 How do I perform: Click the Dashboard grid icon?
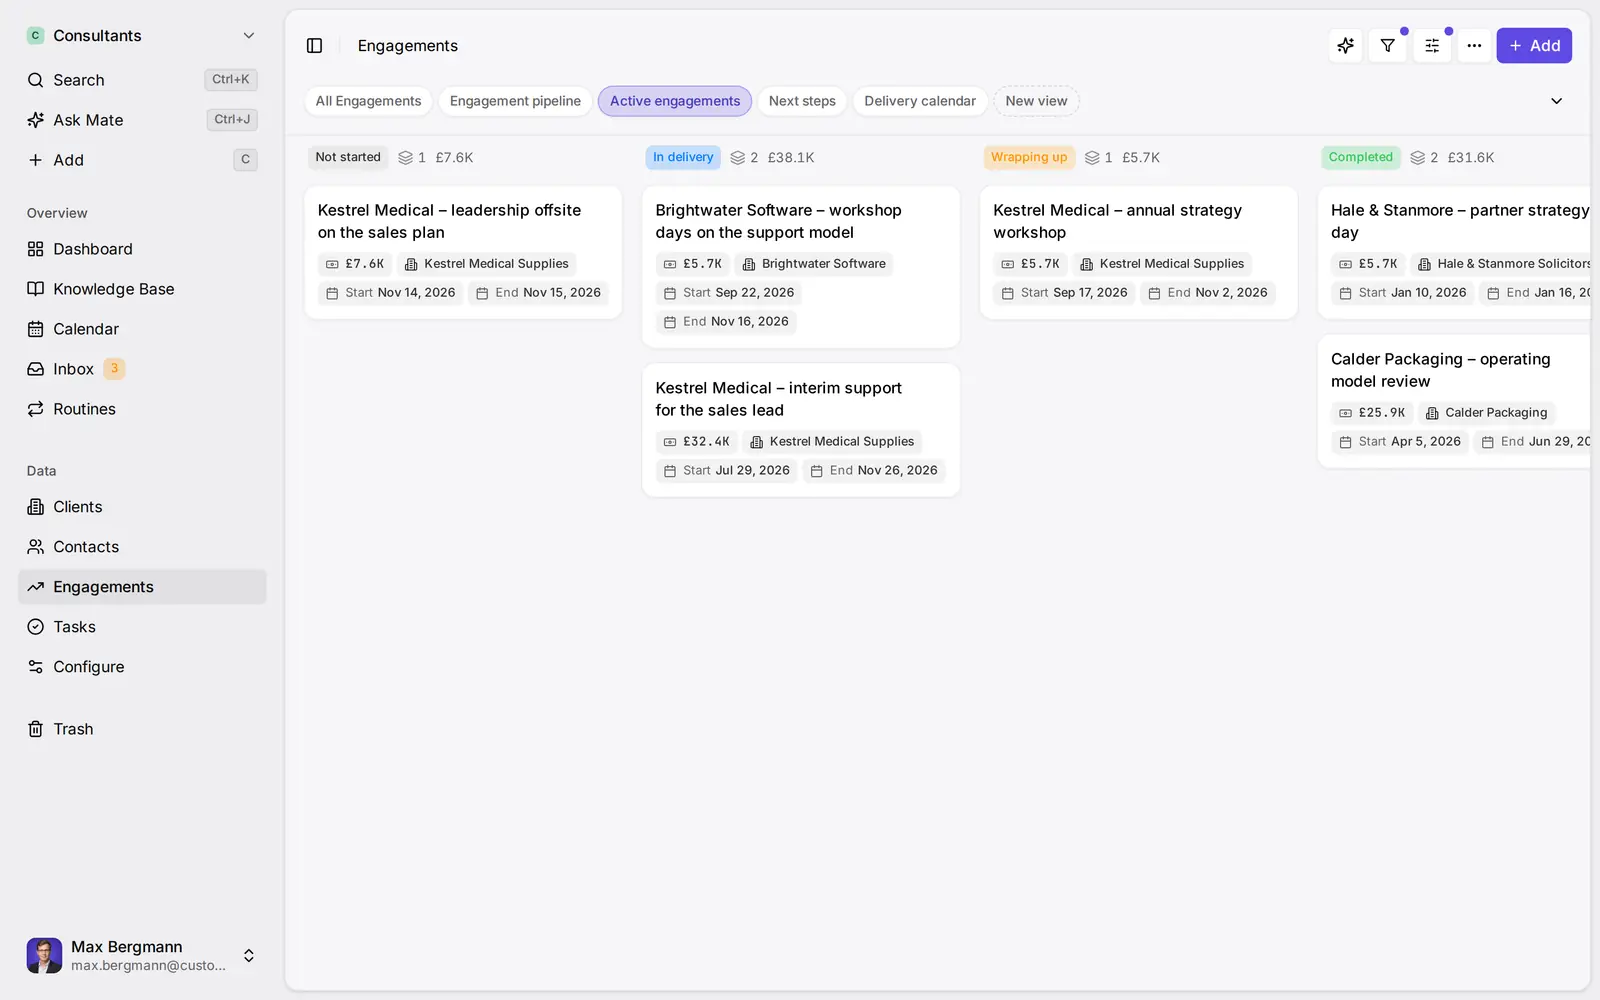coord(35,249)
